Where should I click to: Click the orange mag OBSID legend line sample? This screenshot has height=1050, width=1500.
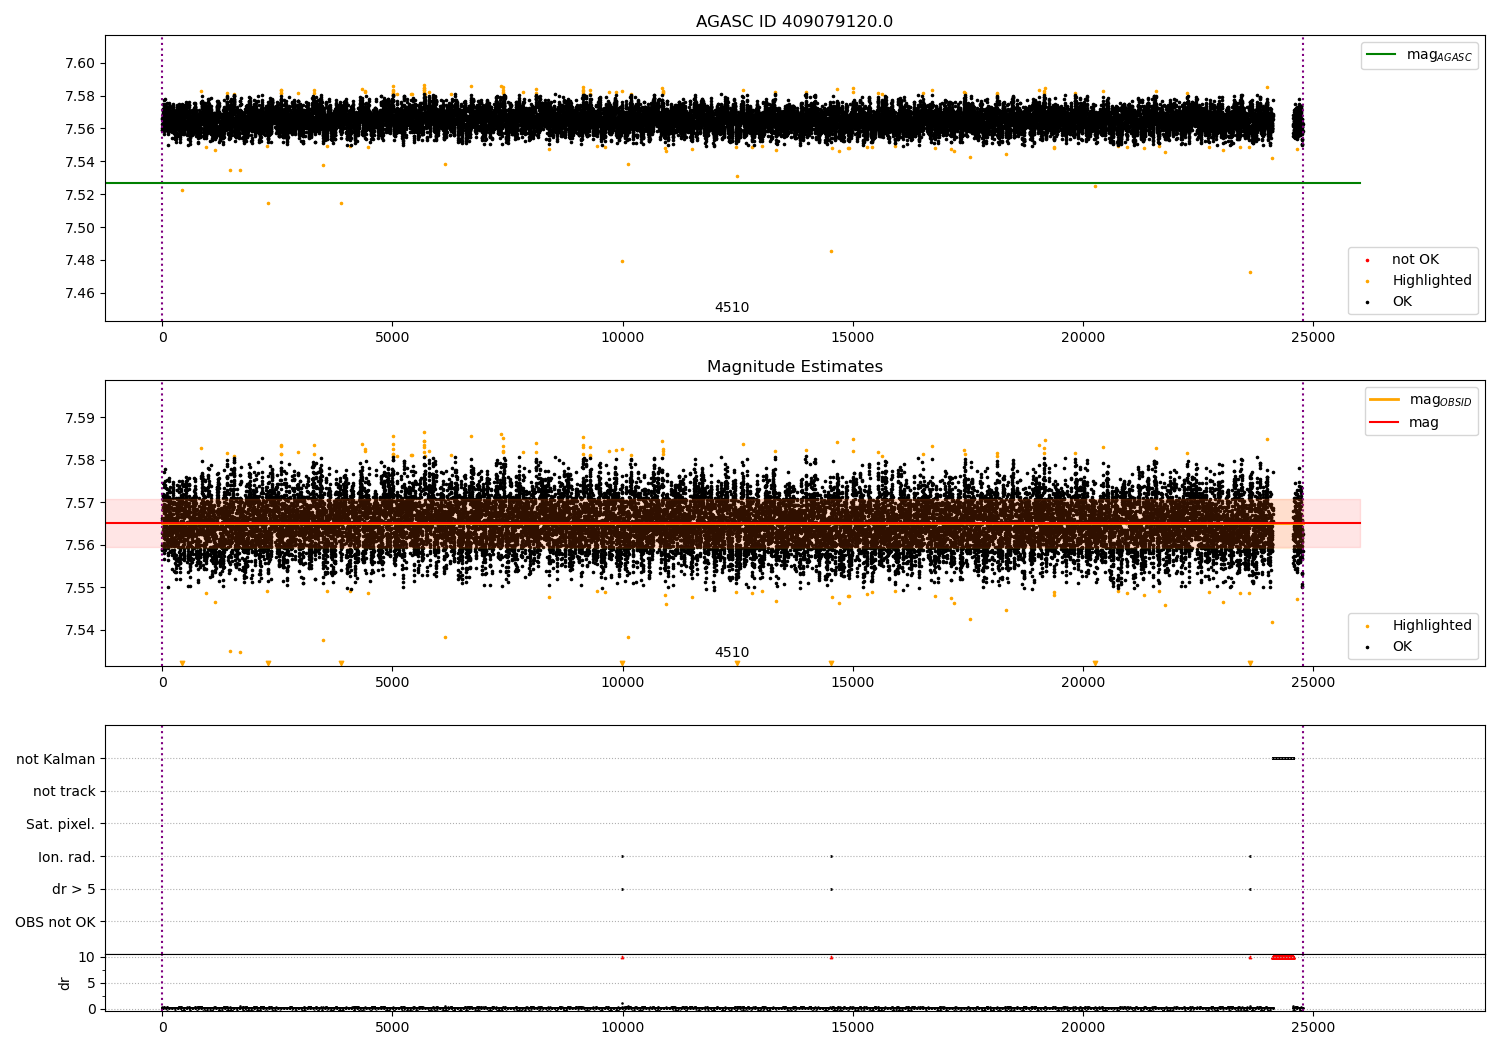(1385, 400)
